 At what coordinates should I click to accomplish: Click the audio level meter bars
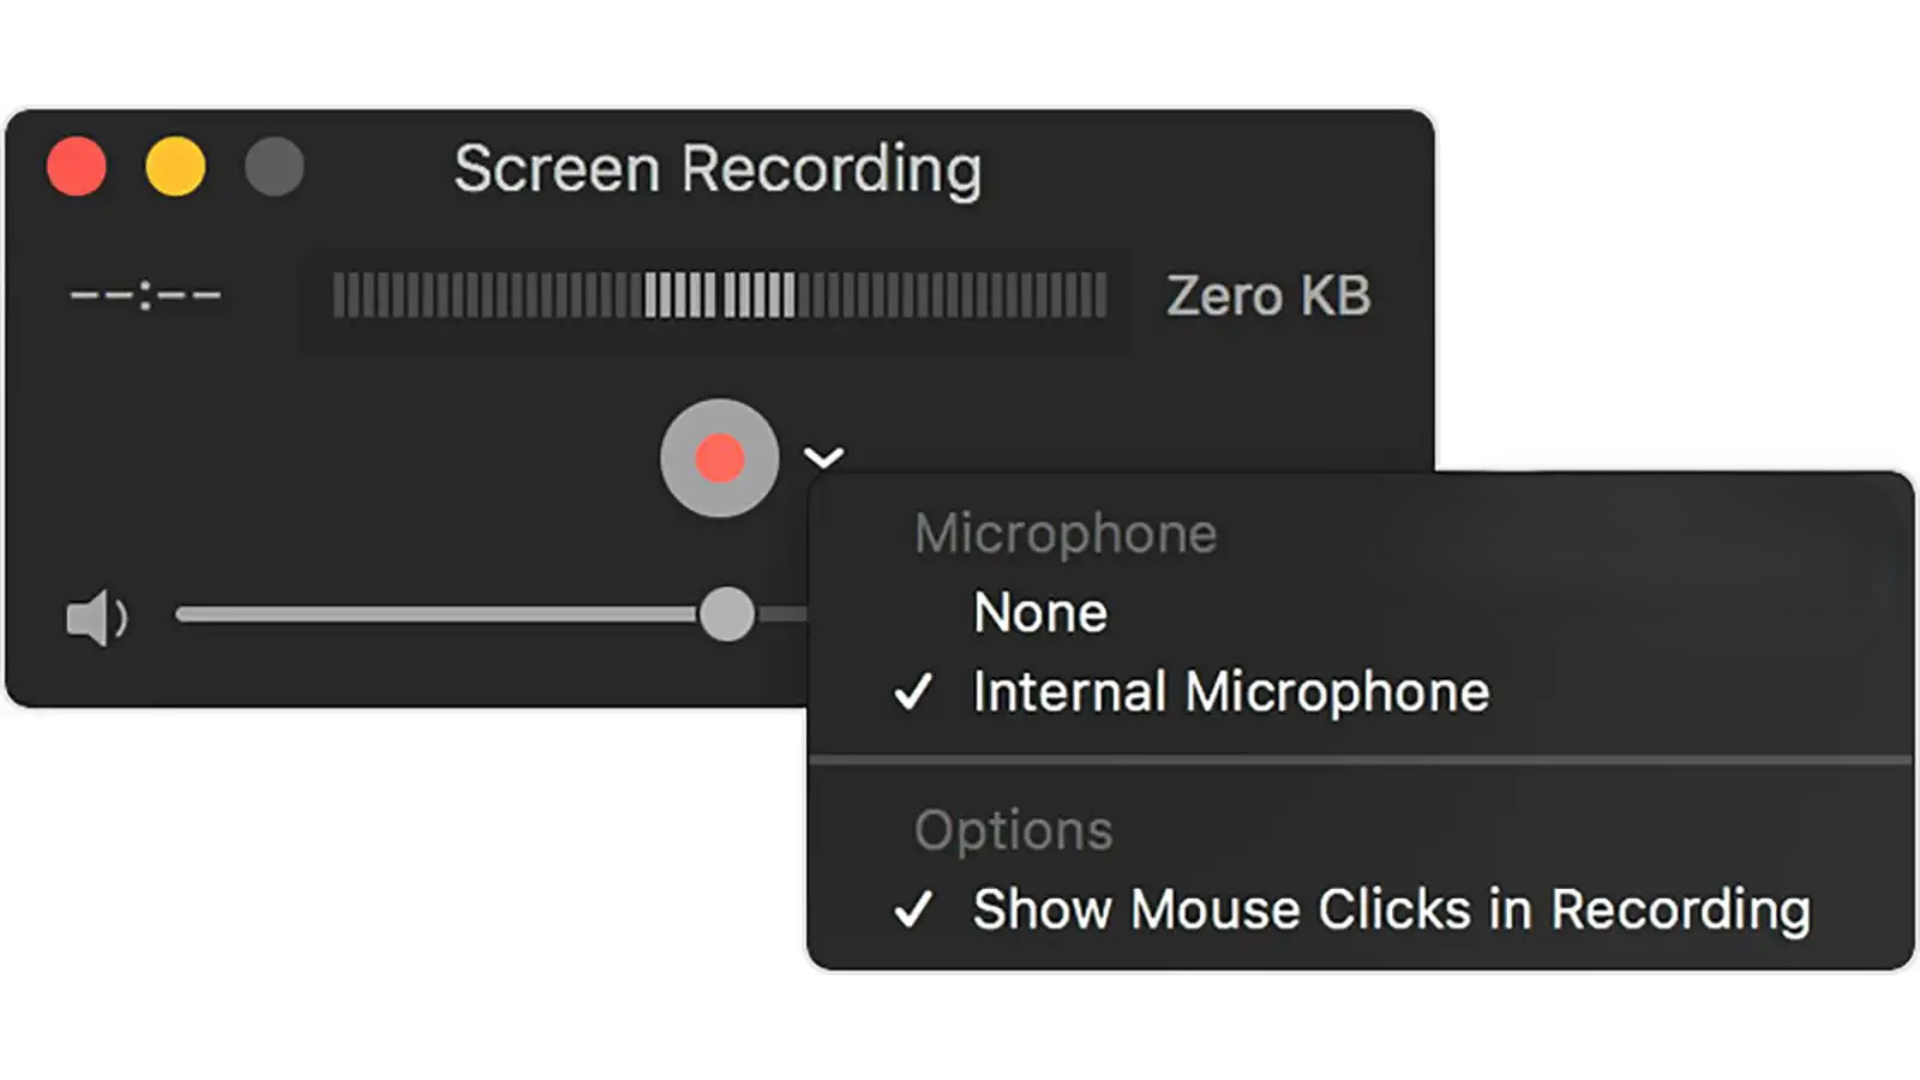(x=719, y=295)
